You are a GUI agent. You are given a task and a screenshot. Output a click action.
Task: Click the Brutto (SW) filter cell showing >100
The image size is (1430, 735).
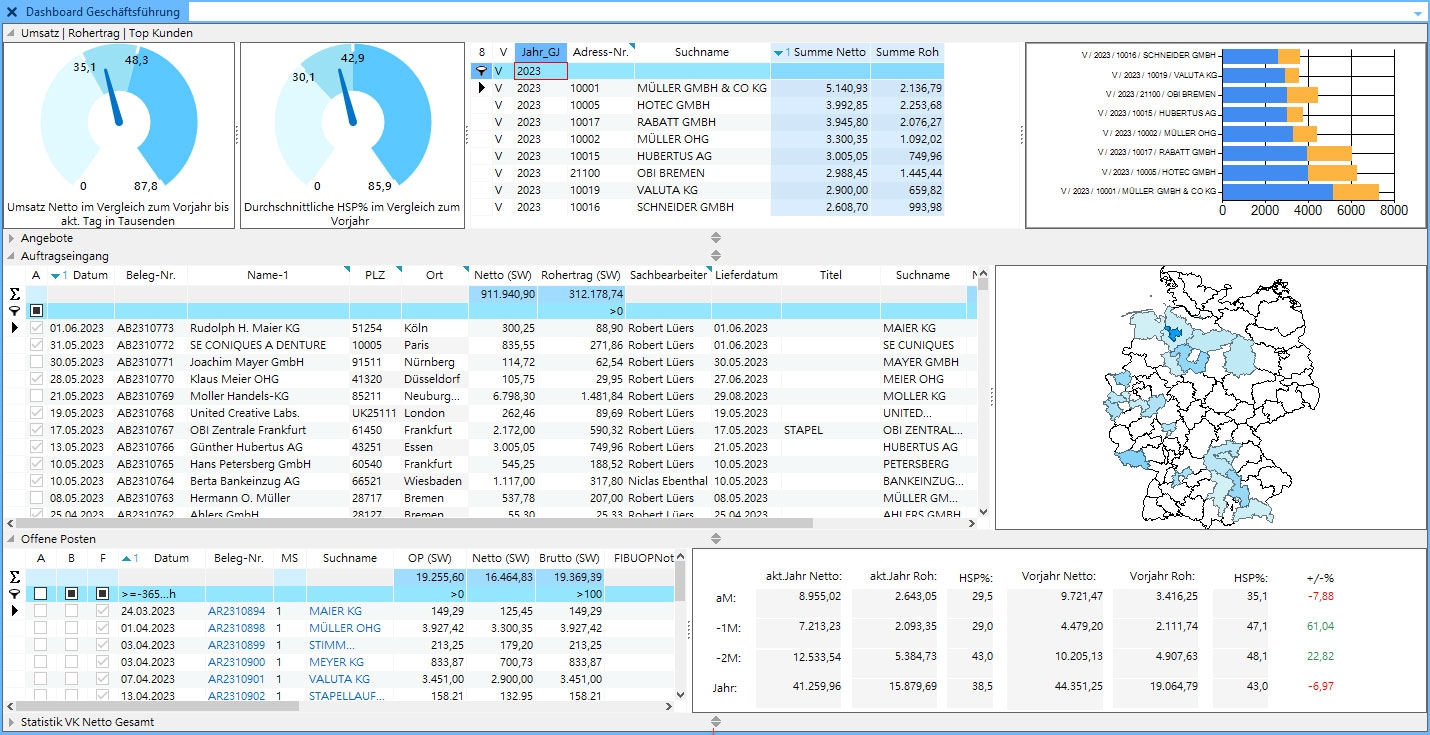(x=570, y=594)
